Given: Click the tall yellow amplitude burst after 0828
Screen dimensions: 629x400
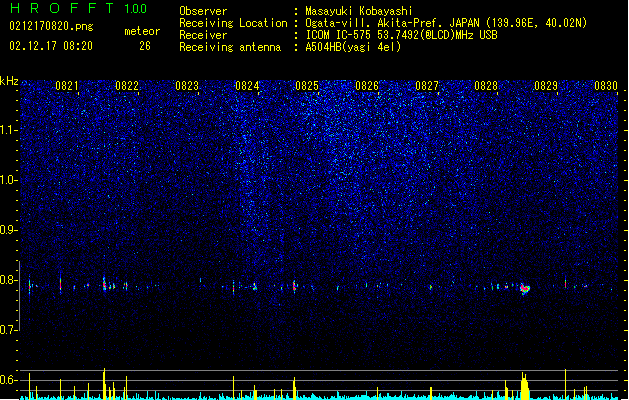Looking at the screenshot, I should 525,386.
